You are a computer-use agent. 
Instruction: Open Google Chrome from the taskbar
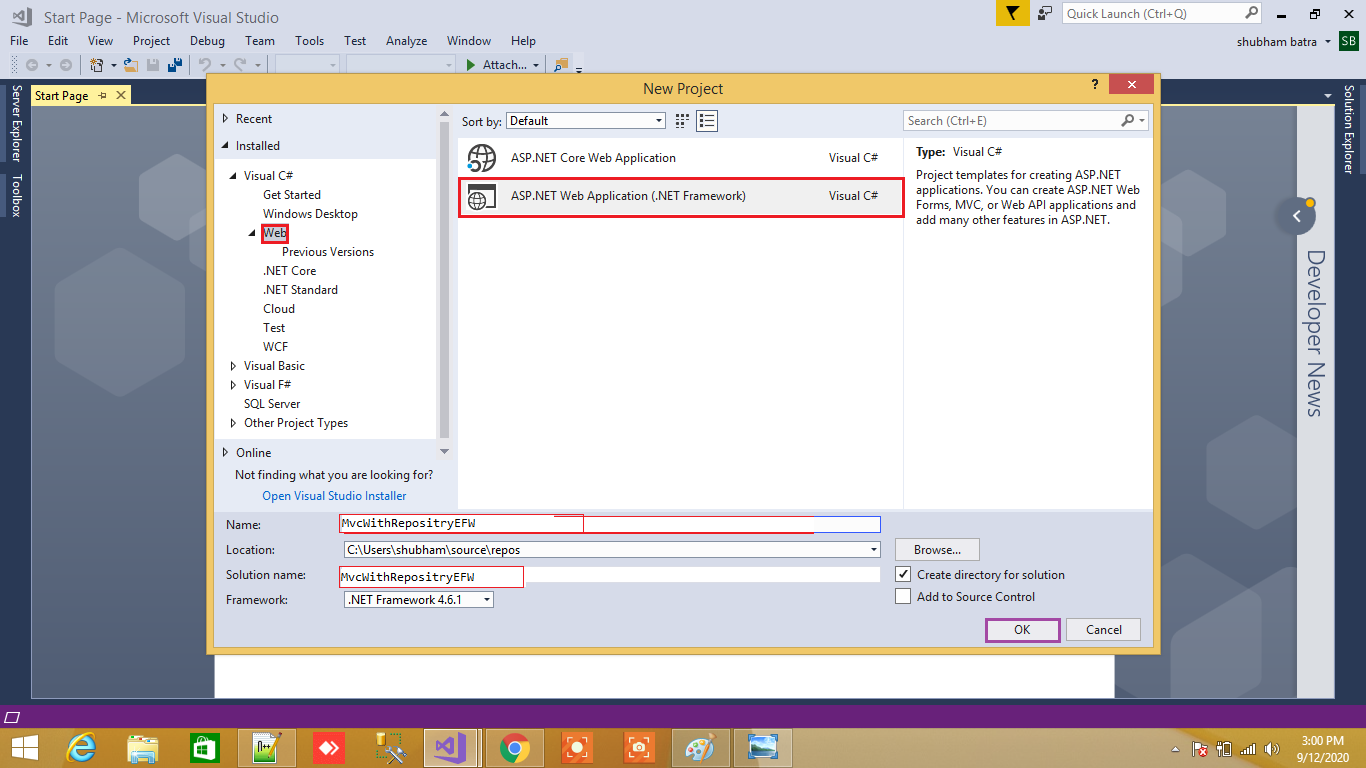coord(515,748)
